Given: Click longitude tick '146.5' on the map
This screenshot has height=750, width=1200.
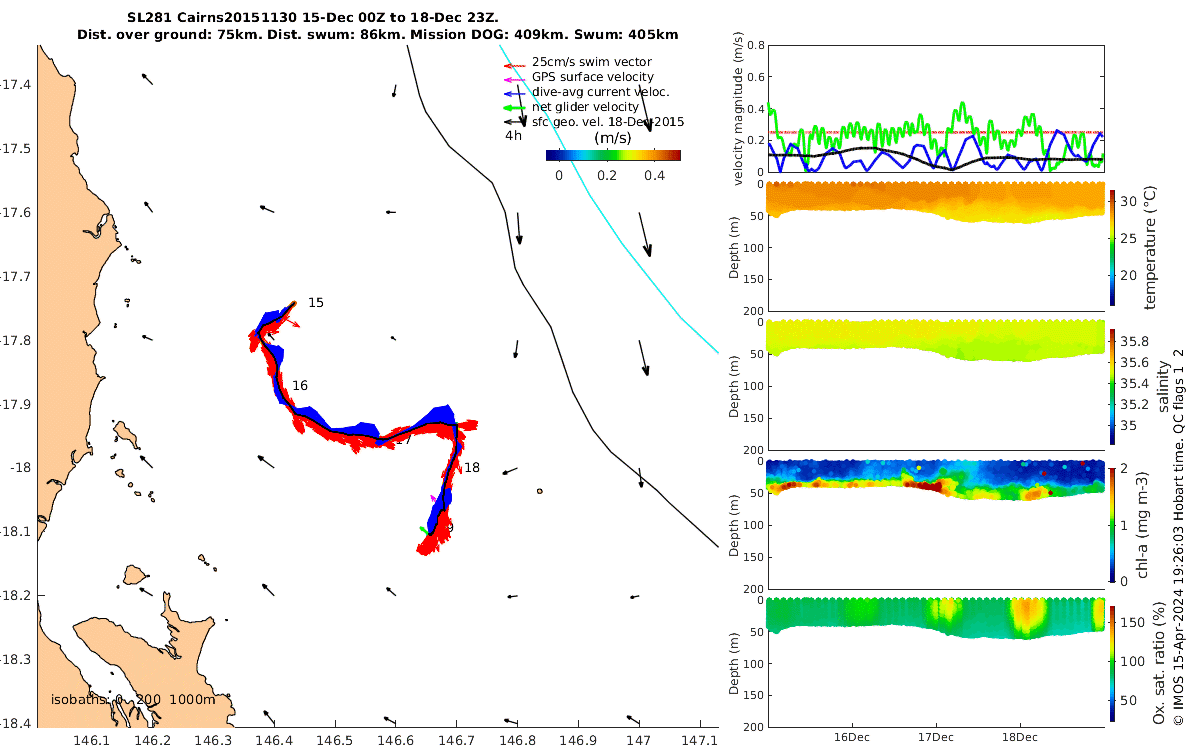Looking at the screenshot, I should click(335, 740).
